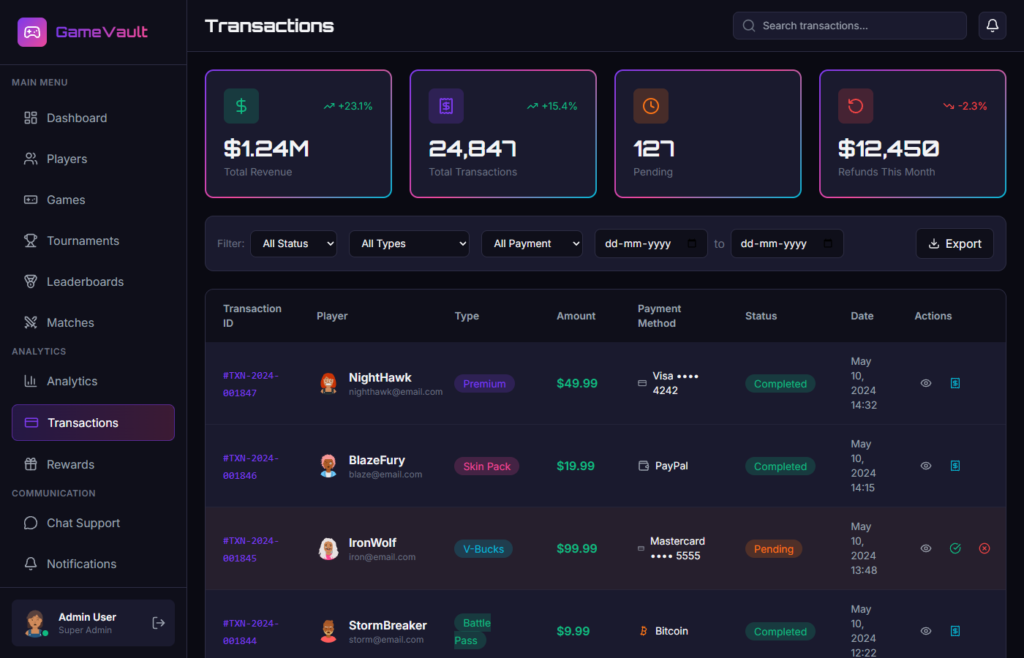
Task: Click the orange clock Pending icon
Action: pos(650,106)
